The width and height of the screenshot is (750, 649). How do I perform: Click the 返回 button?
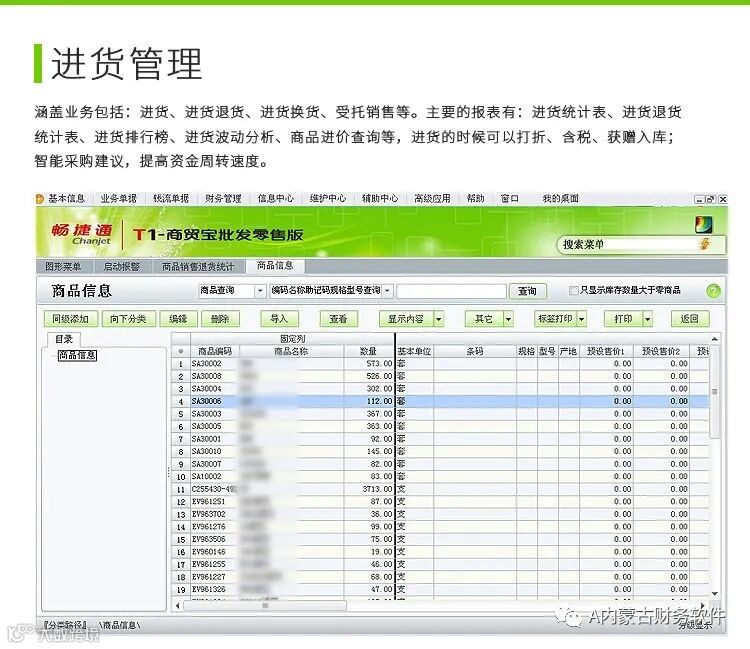689,319
